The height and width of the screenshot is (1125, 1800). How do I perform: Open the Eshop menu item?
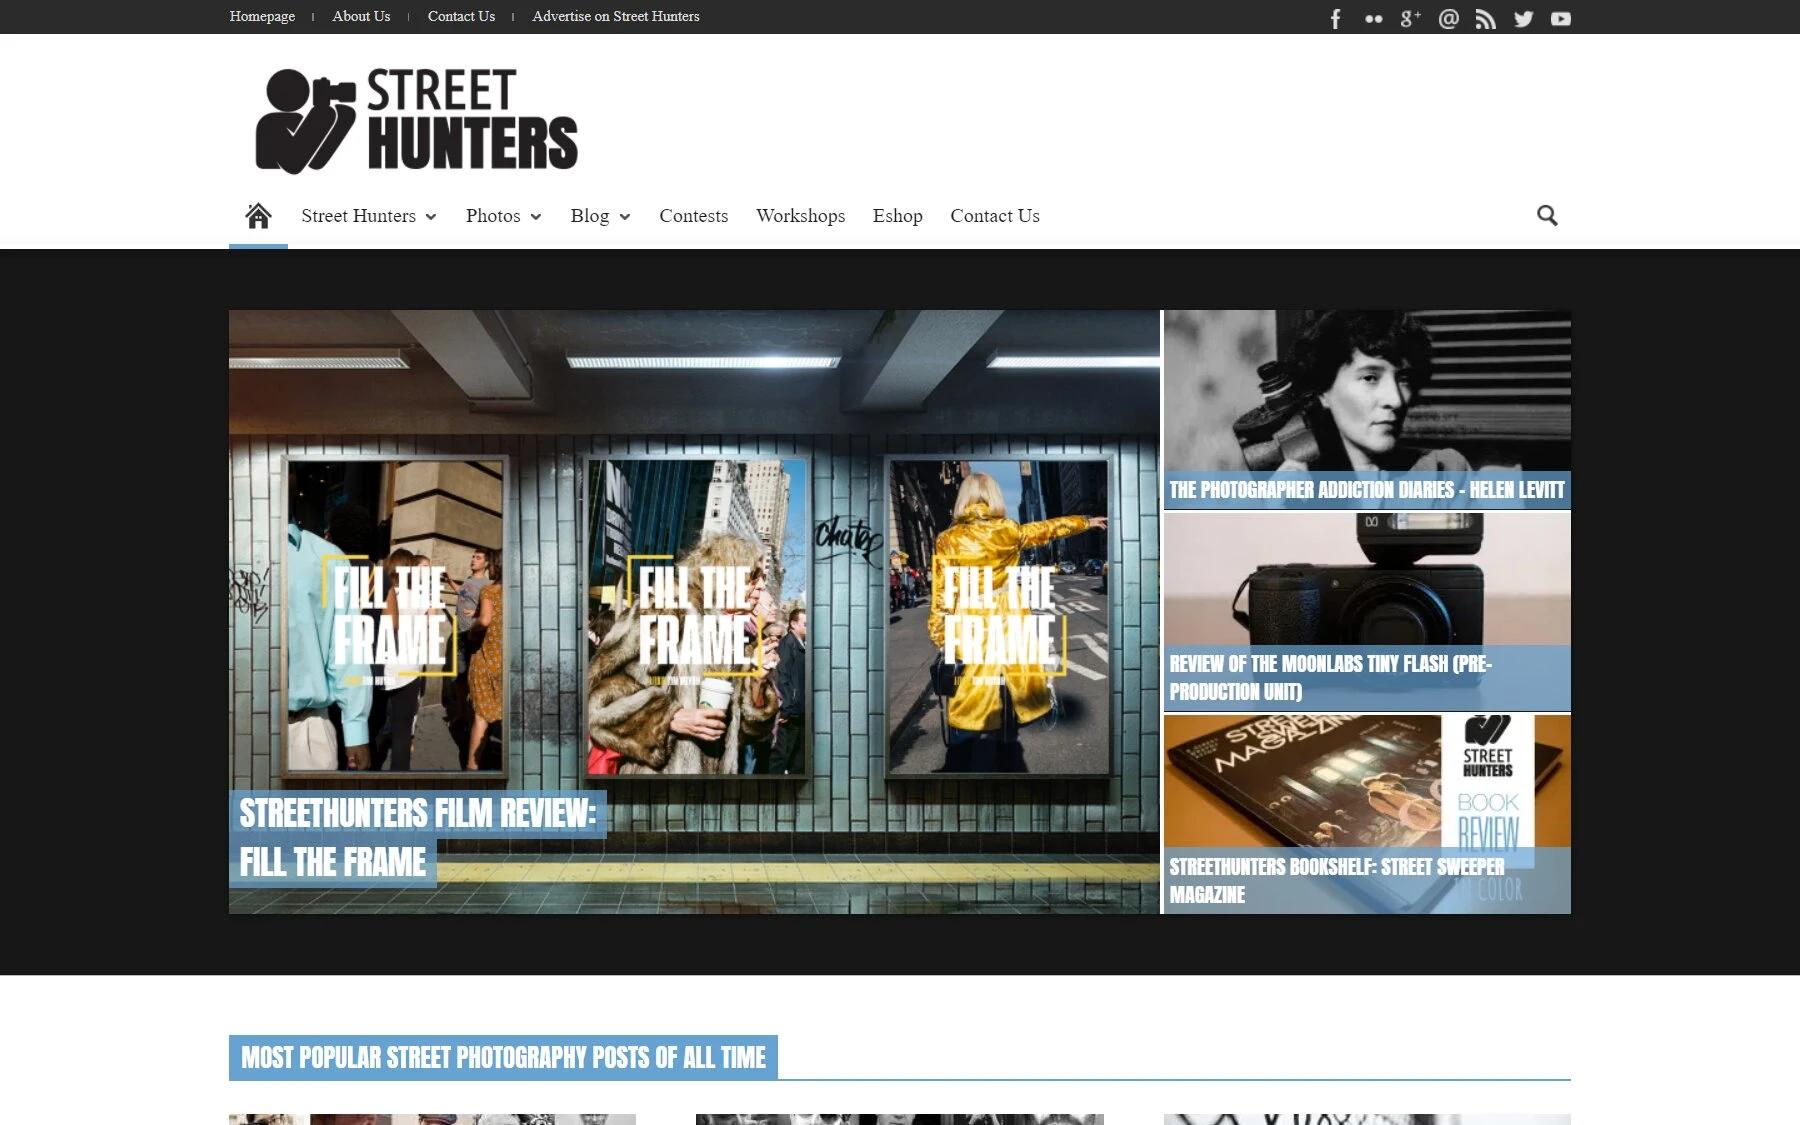click(x=897, y=215)
